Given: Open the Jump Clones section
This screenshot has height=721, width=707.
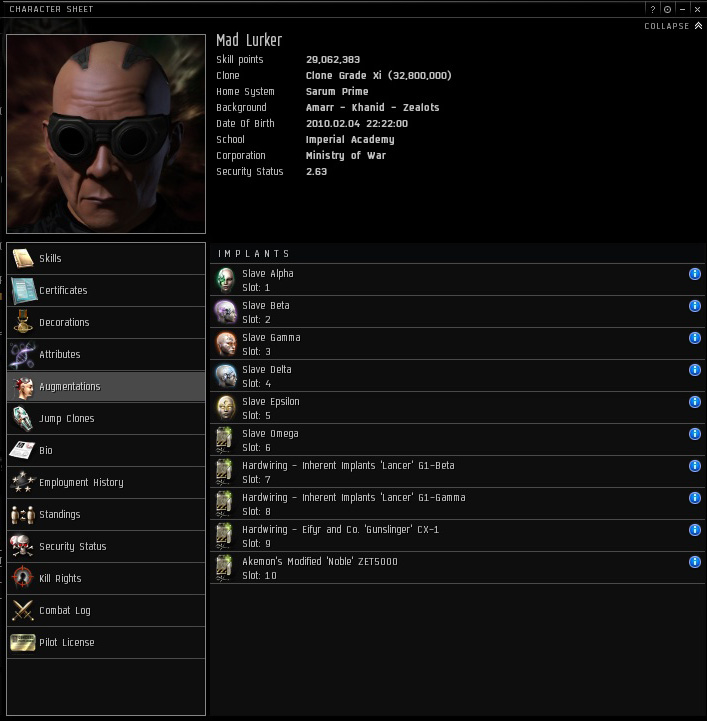Looking at the screenshot, I should coord(106,418).
